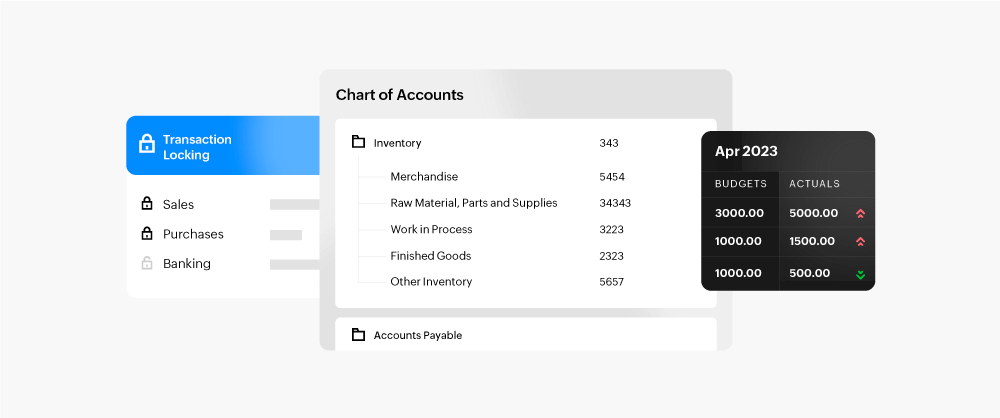
Task: Click the Apr 2023 period heading
Action: click(x=746, y=152)
